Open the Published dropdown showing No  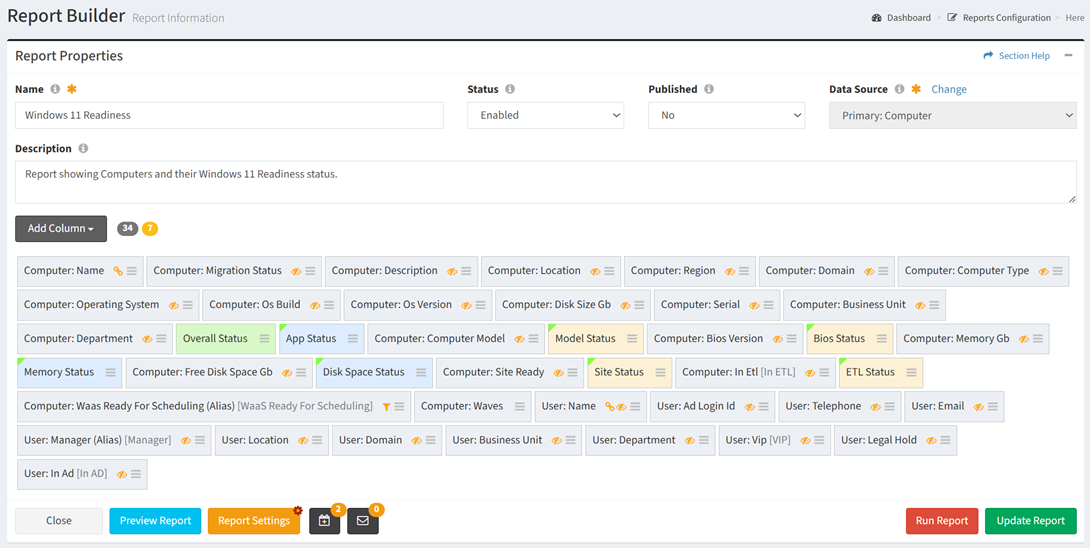point(726,116)
